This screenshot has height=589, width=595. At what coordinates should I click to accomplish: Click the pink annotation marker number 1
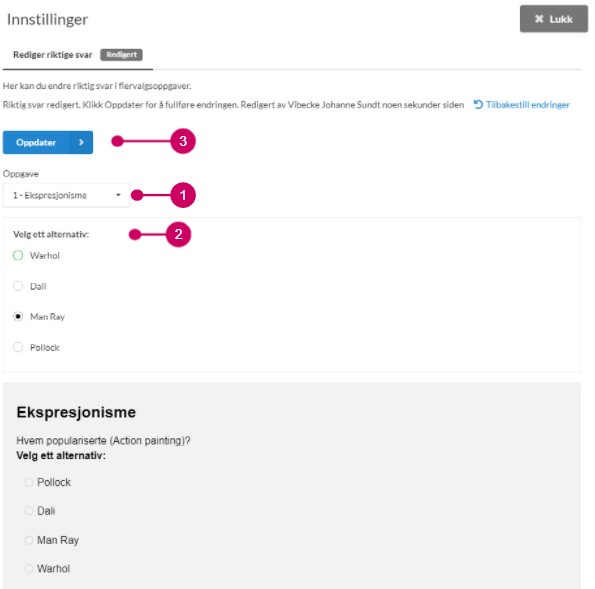click(x=183, y=195)
